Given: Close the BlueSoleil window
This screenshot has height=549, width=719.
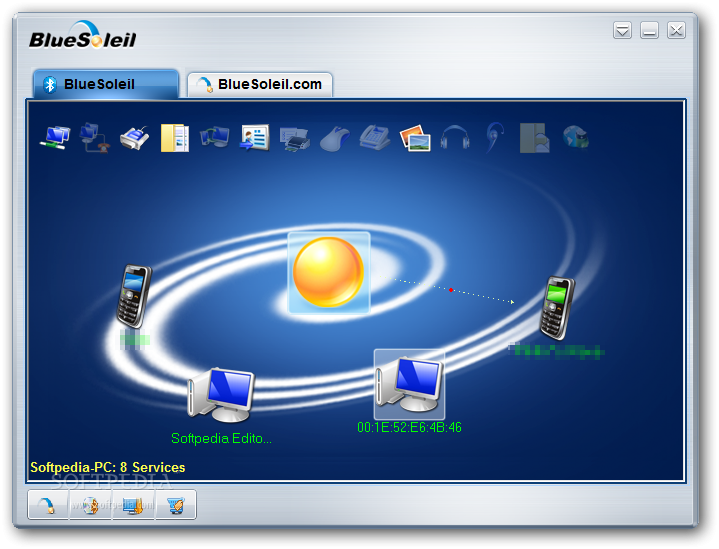Looking at the screenshot, I should click(x=676, y=31).
